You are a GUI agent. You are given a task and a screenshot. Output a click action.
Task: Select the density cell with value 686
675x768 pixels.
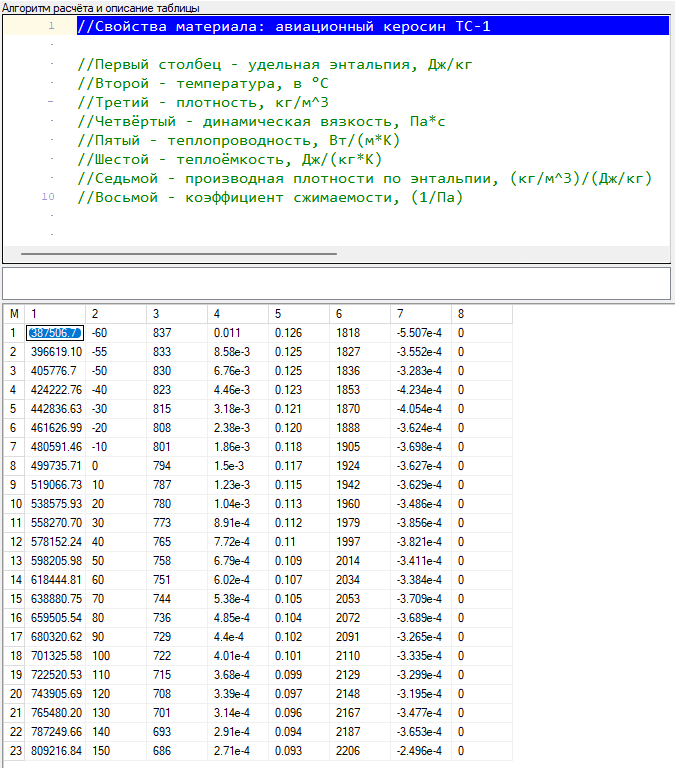[176, 750]
